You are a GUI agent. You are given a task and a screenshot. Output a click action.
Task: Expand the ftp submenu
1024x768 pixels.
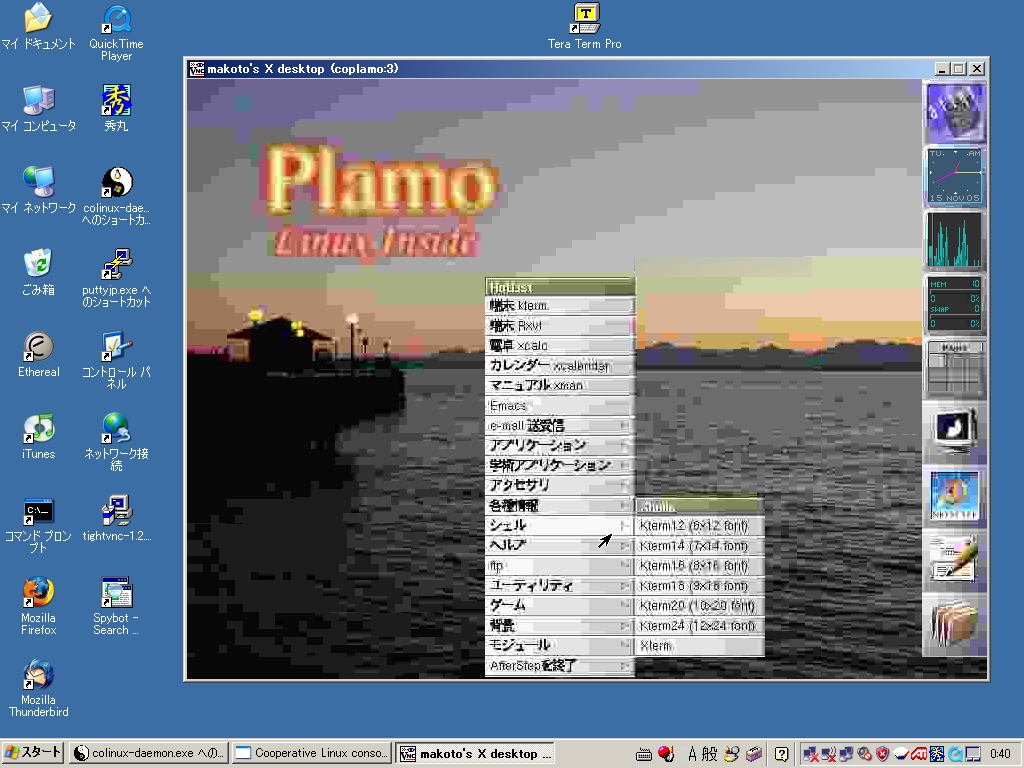(560, 566)
